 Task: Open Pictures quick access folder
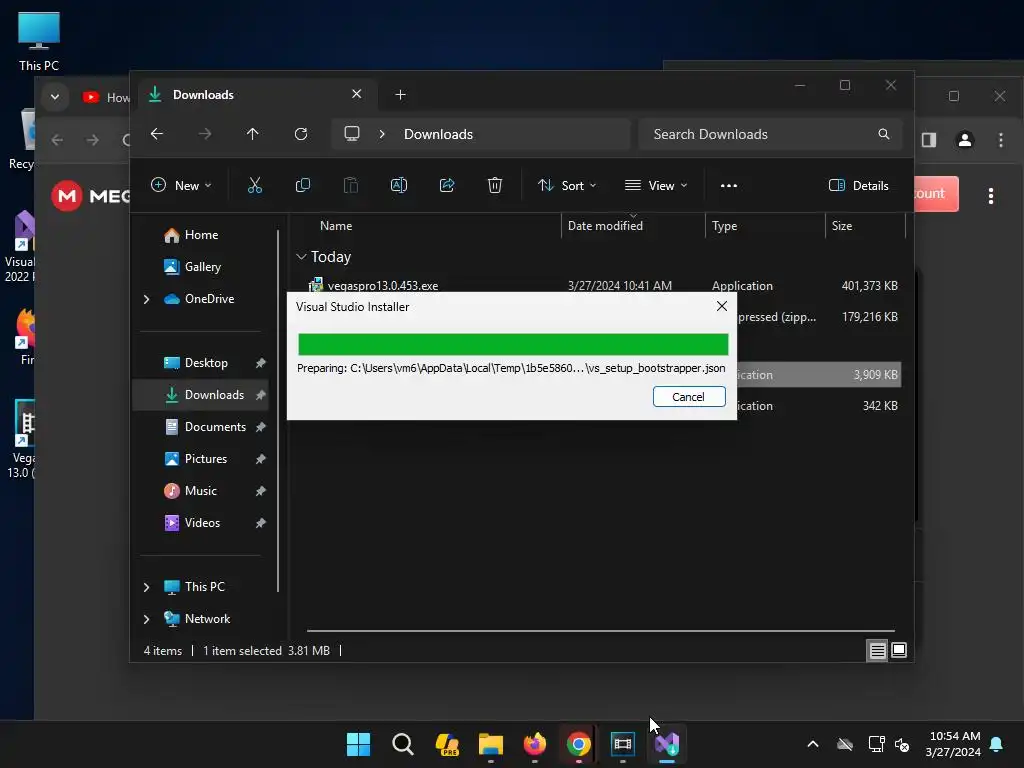[206, 458]
